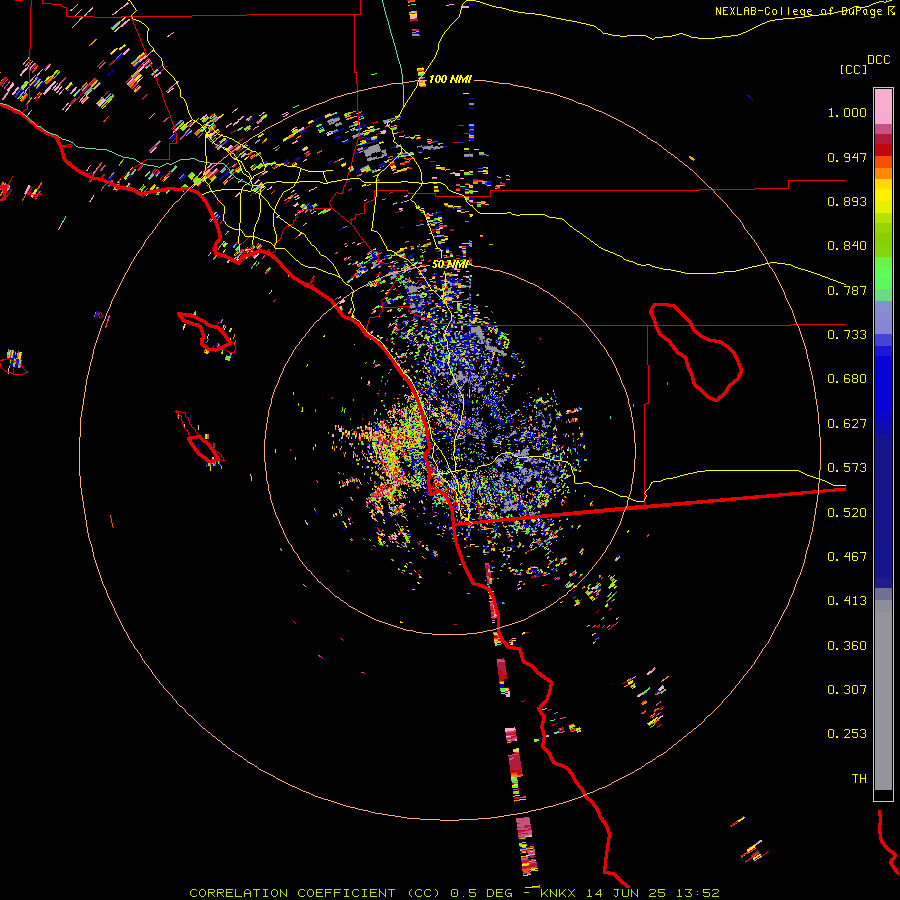Click the 0.893 color scale value
This screenshot has height=900, width=900.
[x=847, y=201]
